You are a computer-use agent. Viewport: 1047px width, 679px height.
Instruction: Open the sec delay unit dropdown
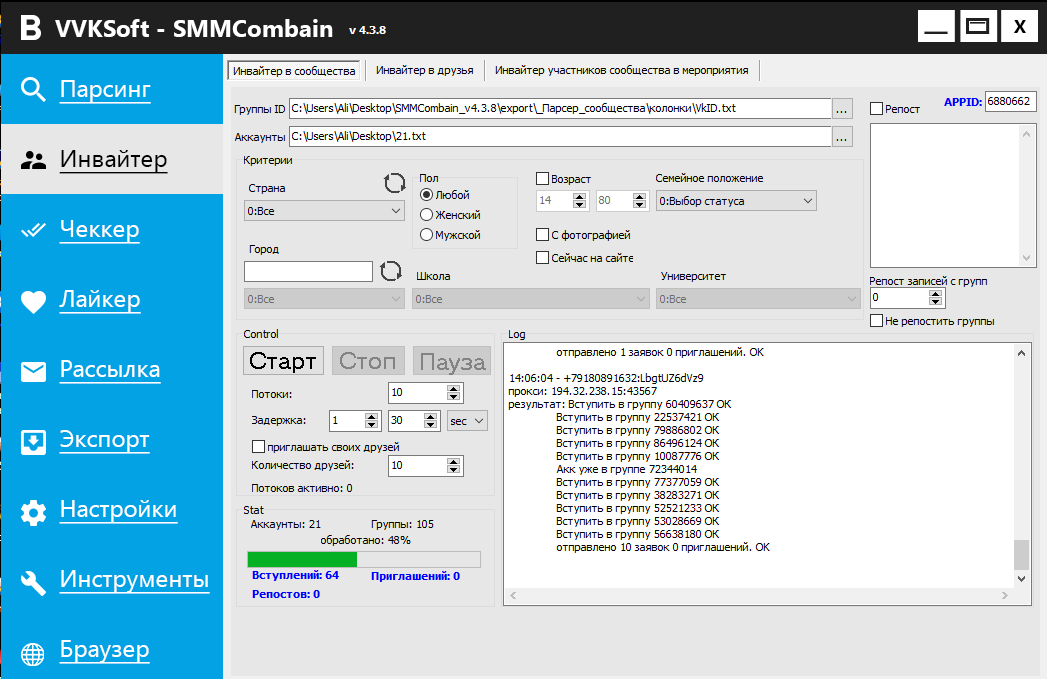(467, 421)
